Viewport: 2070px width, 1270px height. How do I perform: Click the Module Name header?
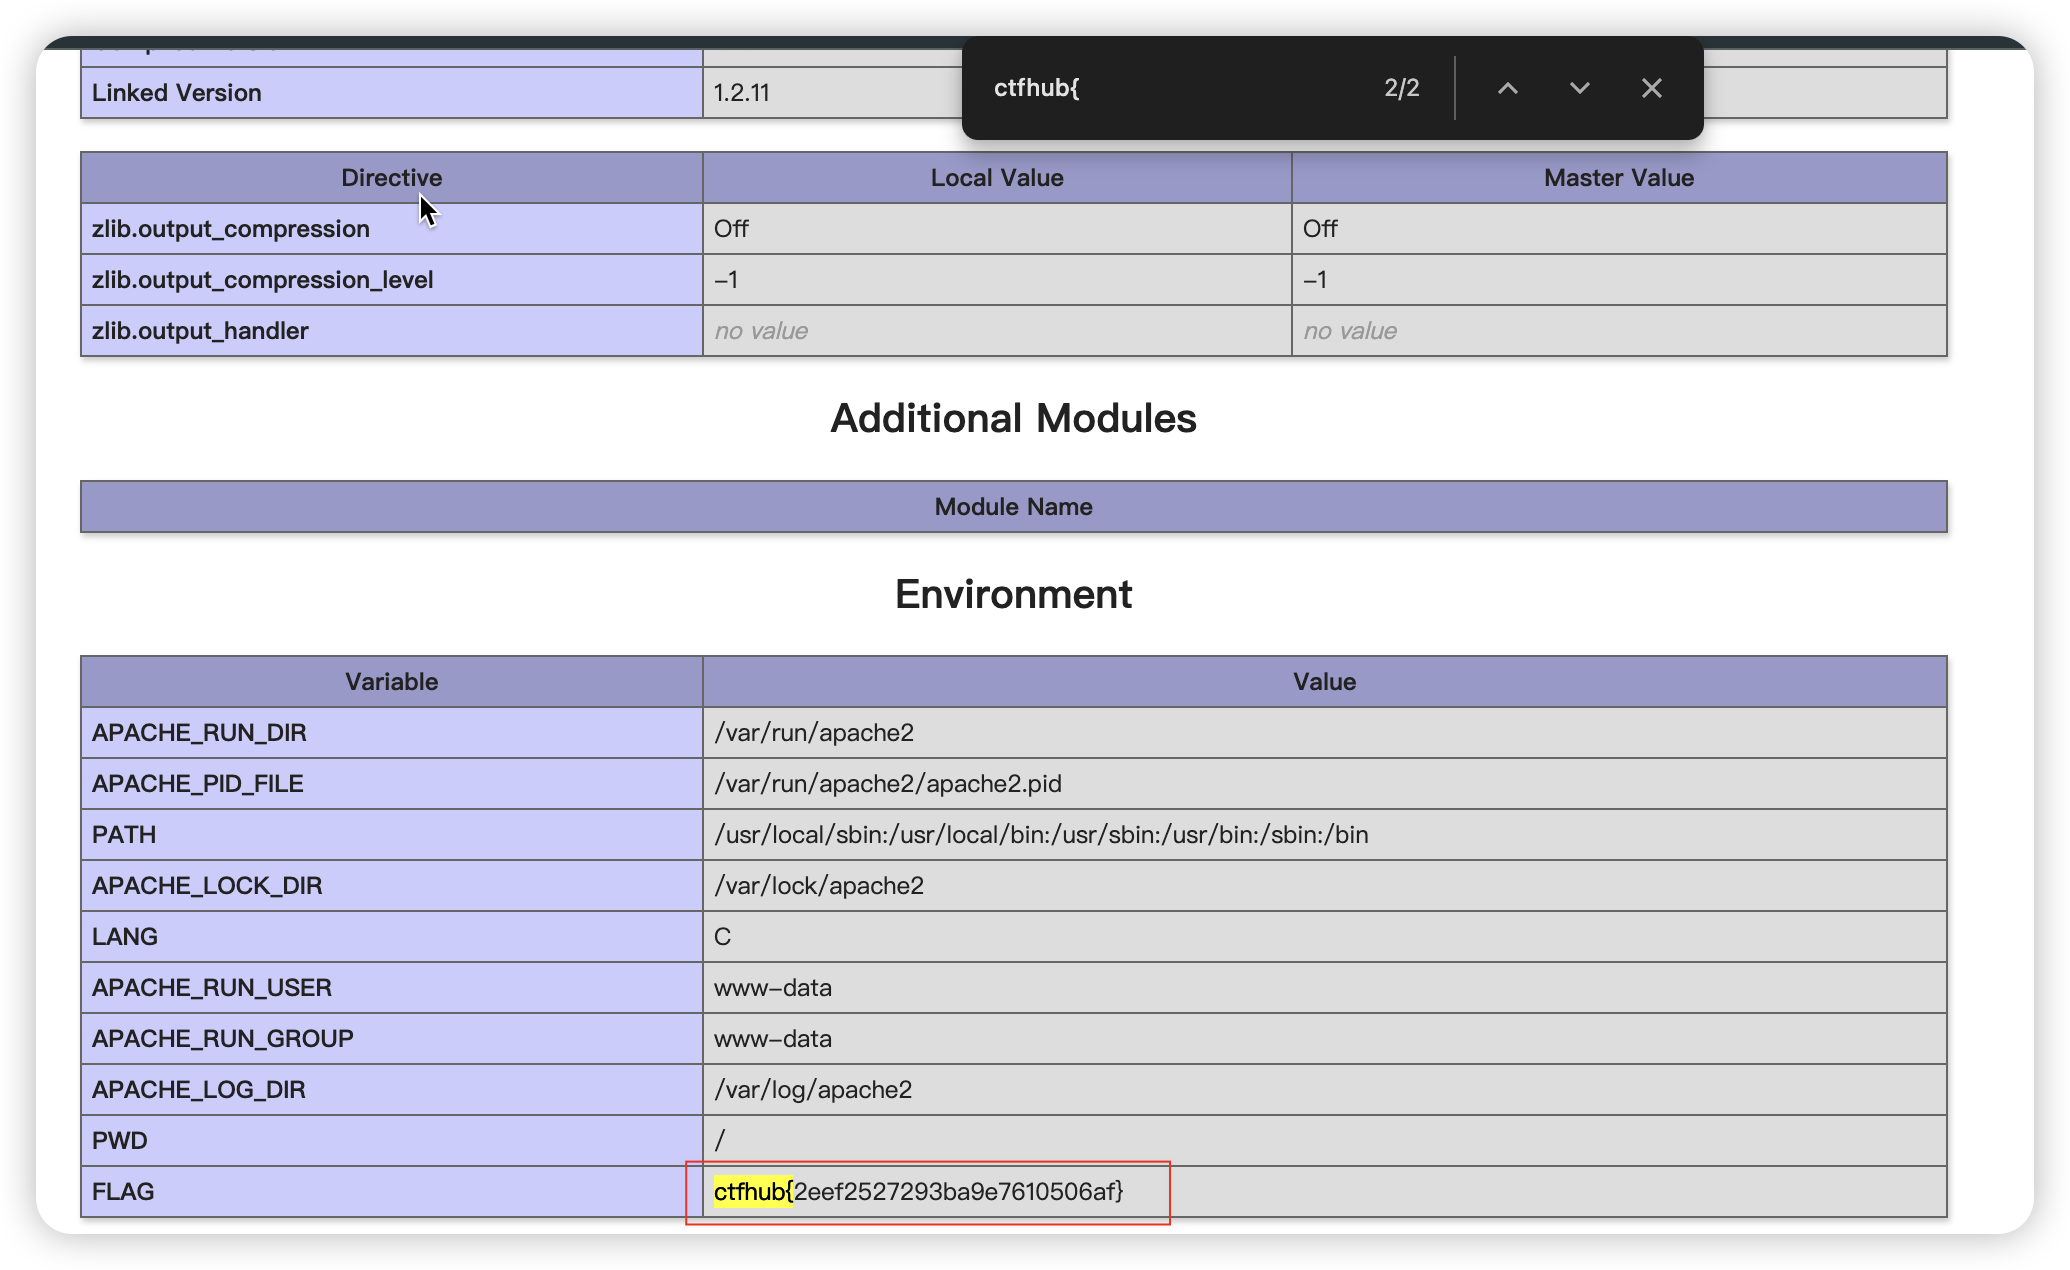pyautogui.click(x=1013, y=507)
